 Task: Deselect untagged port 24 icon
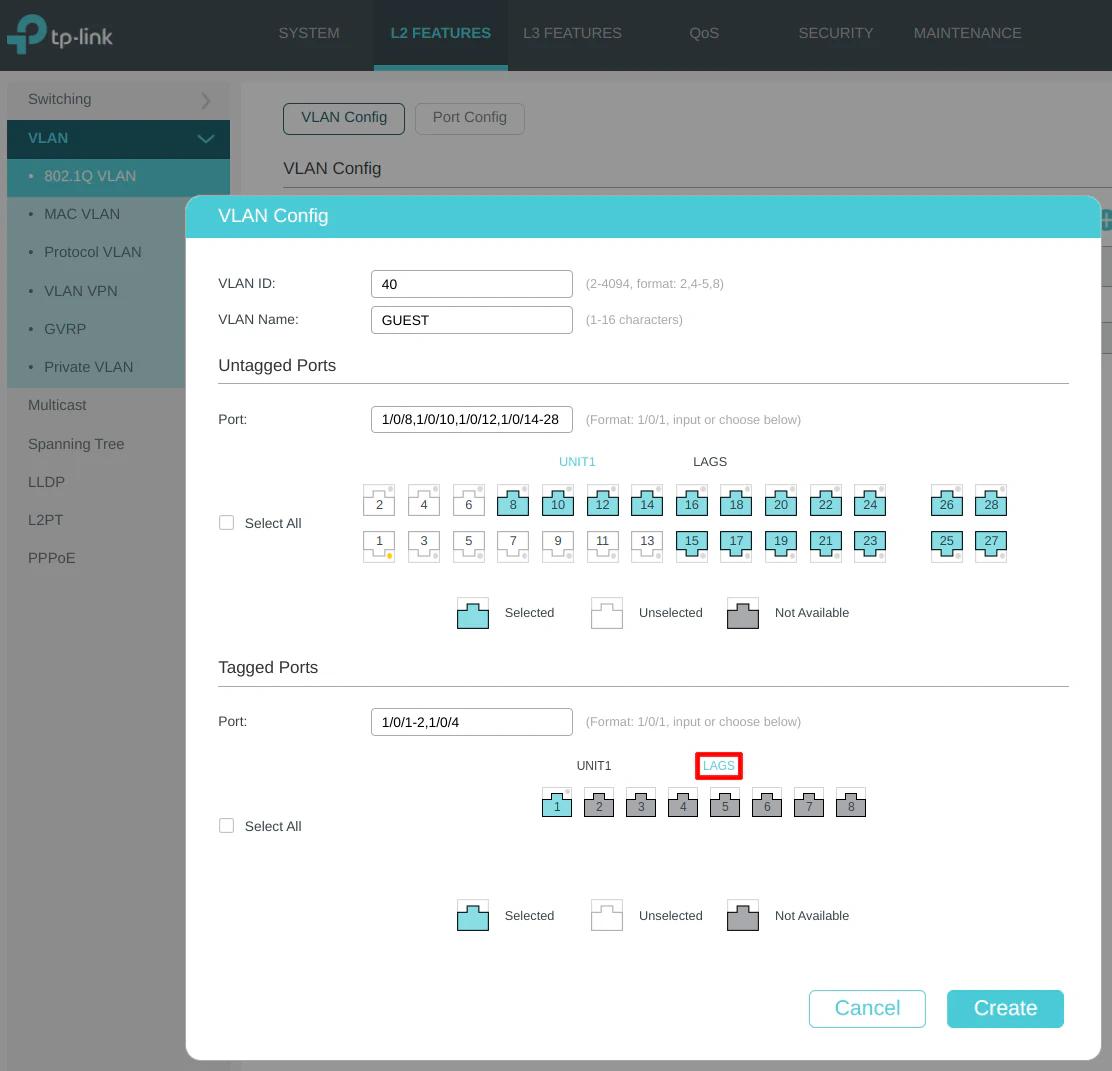tap(870, 501)
